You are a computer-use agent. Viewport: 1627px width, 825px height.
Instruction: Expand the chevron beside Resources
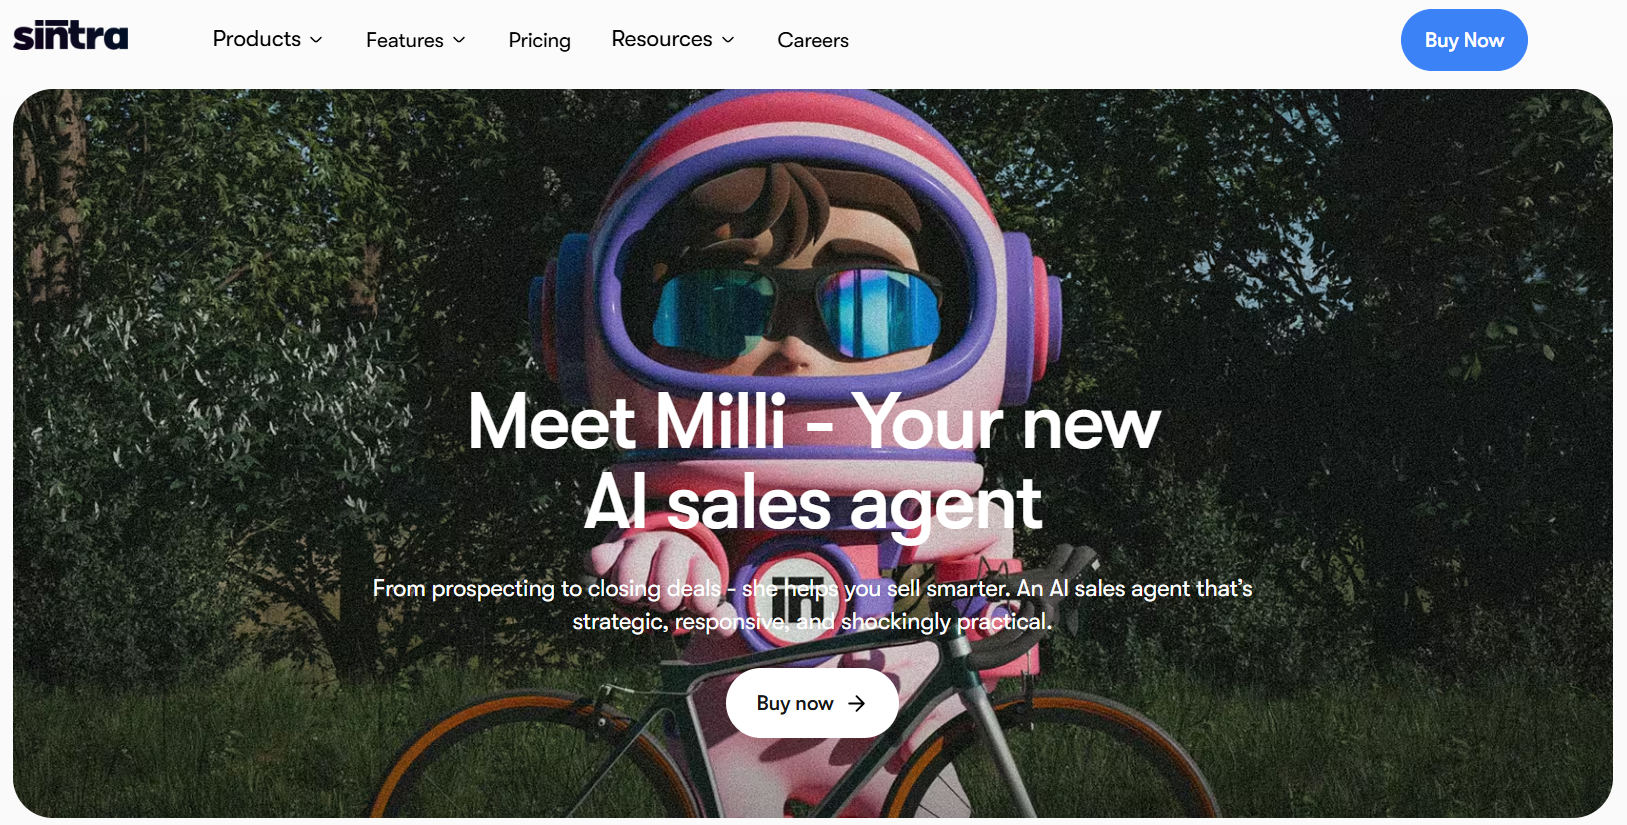tap(728, 40)
